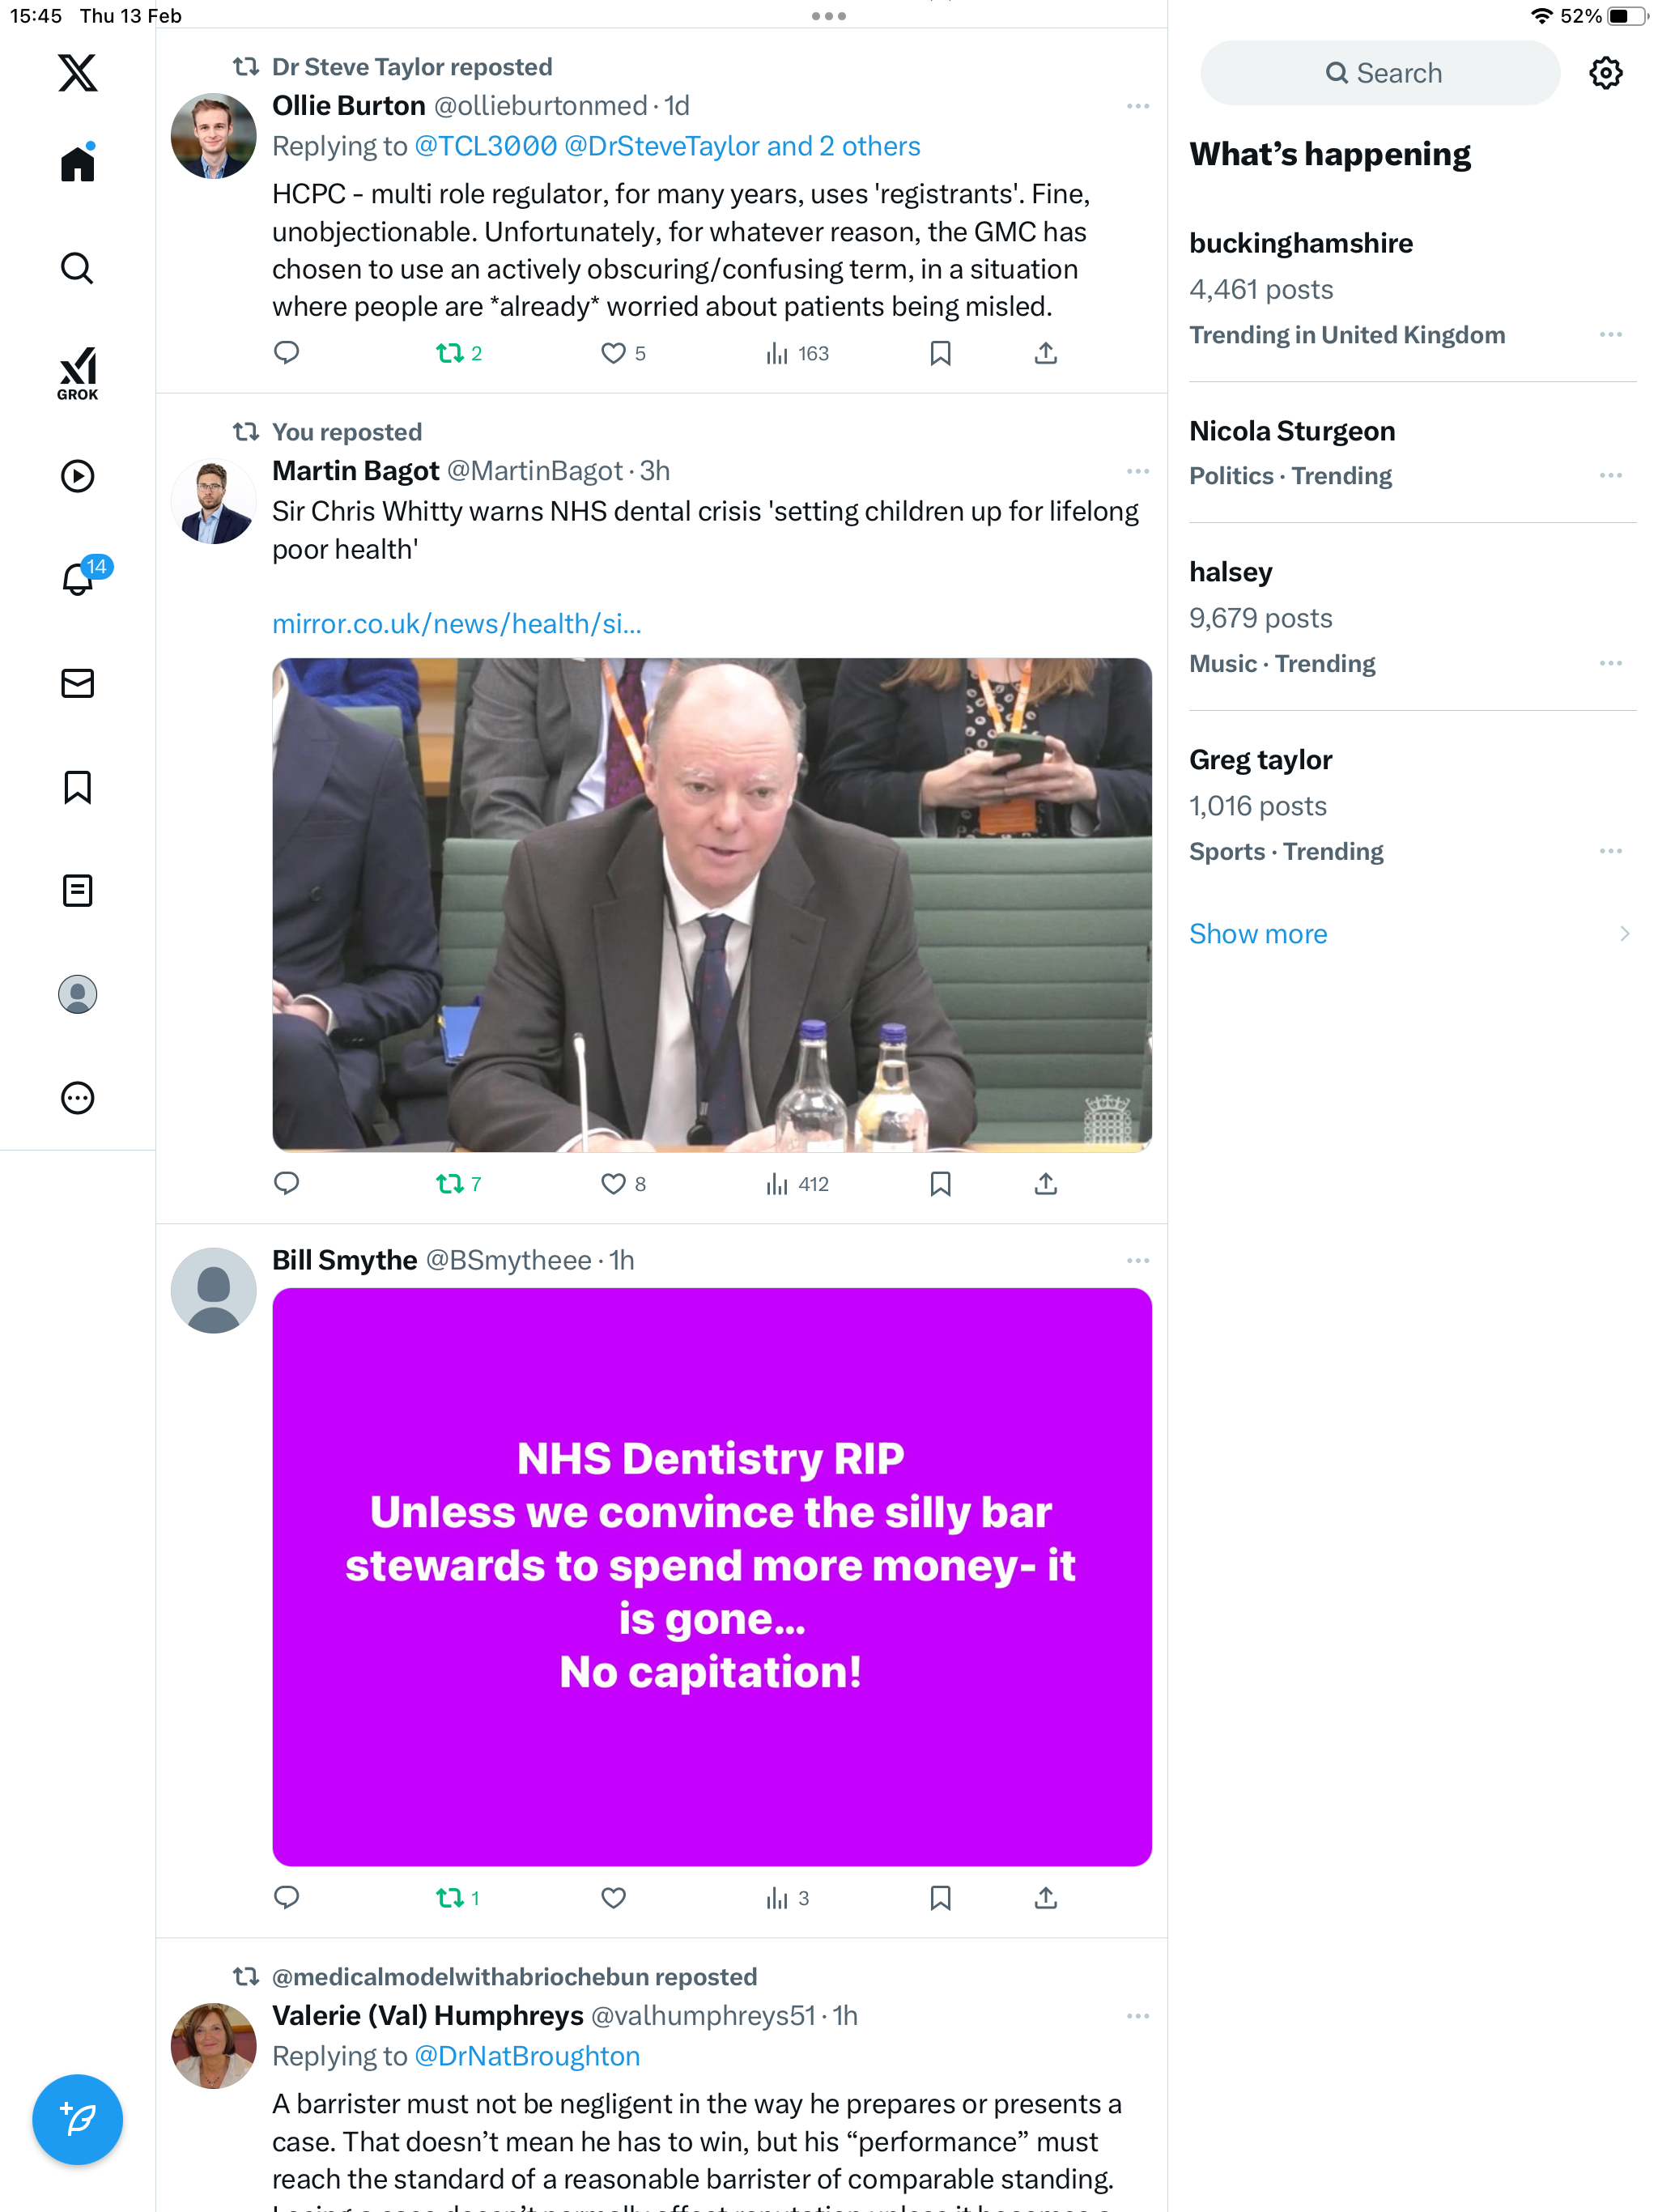Open direct messages envelope icon
The image size is (1658, 2212).
click(x=77, y=683)
